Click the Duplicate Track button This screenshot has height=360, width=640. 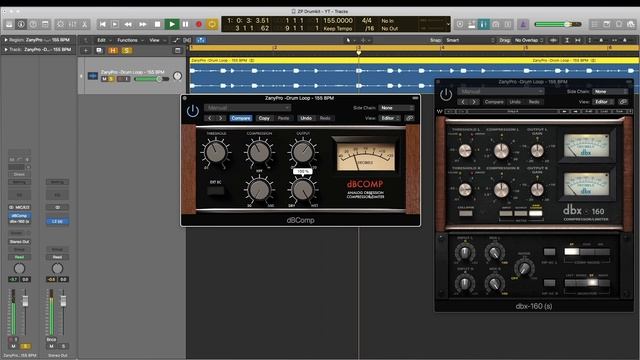(x=99, y=51)
